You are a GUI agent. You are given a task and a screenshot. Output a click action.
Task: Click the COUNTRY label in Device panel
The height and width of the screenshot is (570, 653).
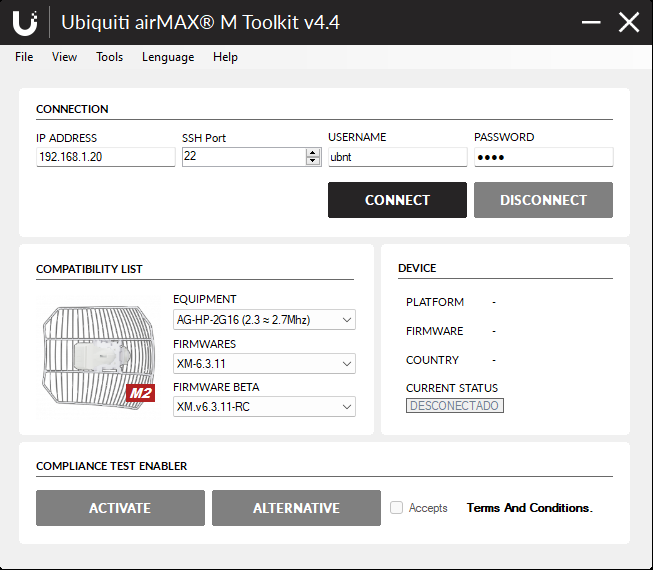click(432, 360)
